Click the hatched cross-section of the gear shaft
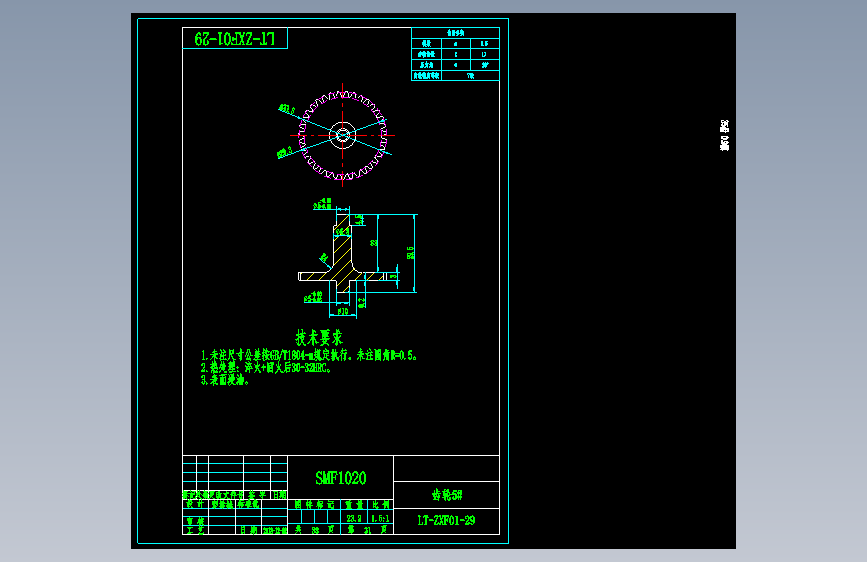This screenshot has width=867, height=562. click(x=343, y=253)
